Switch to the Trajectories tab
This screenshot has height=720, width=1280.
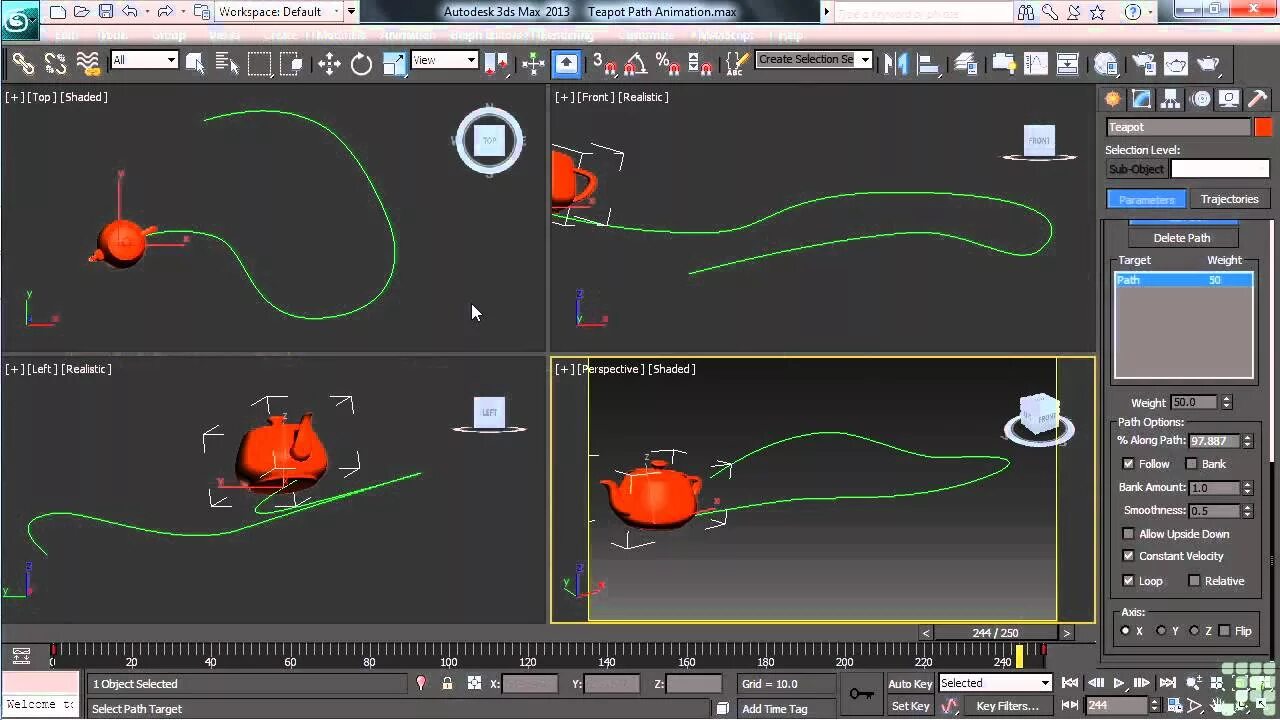pyautogui.click(x=1229, y=199)
